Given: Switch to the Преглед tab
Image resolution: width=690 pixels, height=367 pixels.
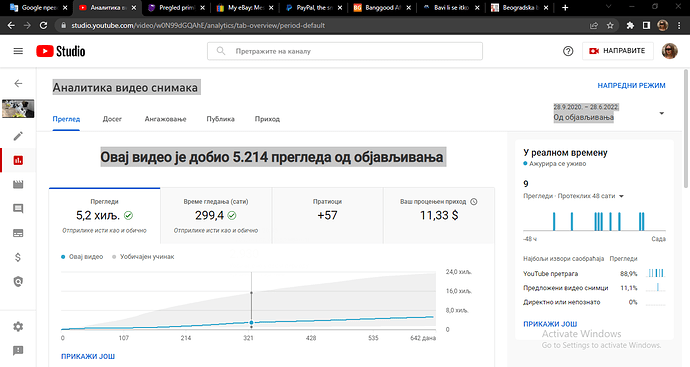Looking at the screenshot, I should coord(66,119).
